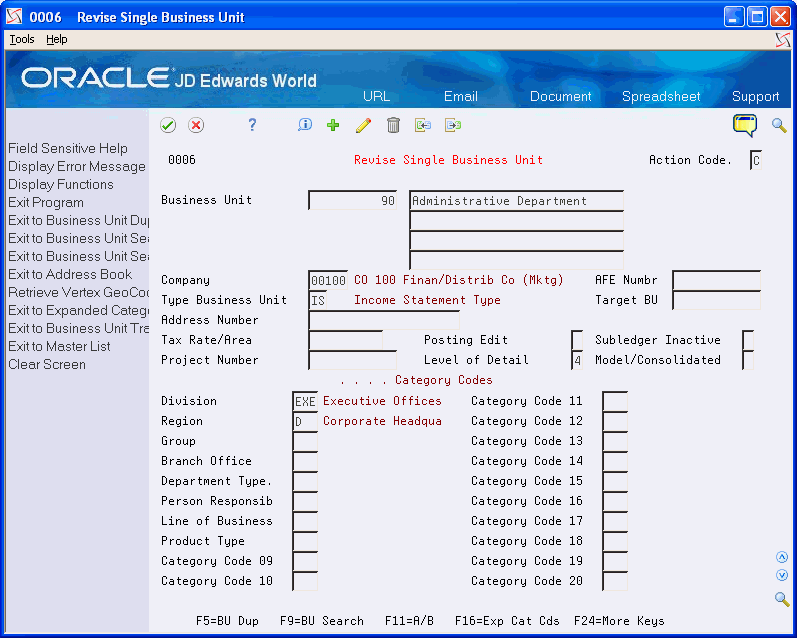Click the Company field containing 00100
This screenshot has height=638, width=797.
click(328, 280)
